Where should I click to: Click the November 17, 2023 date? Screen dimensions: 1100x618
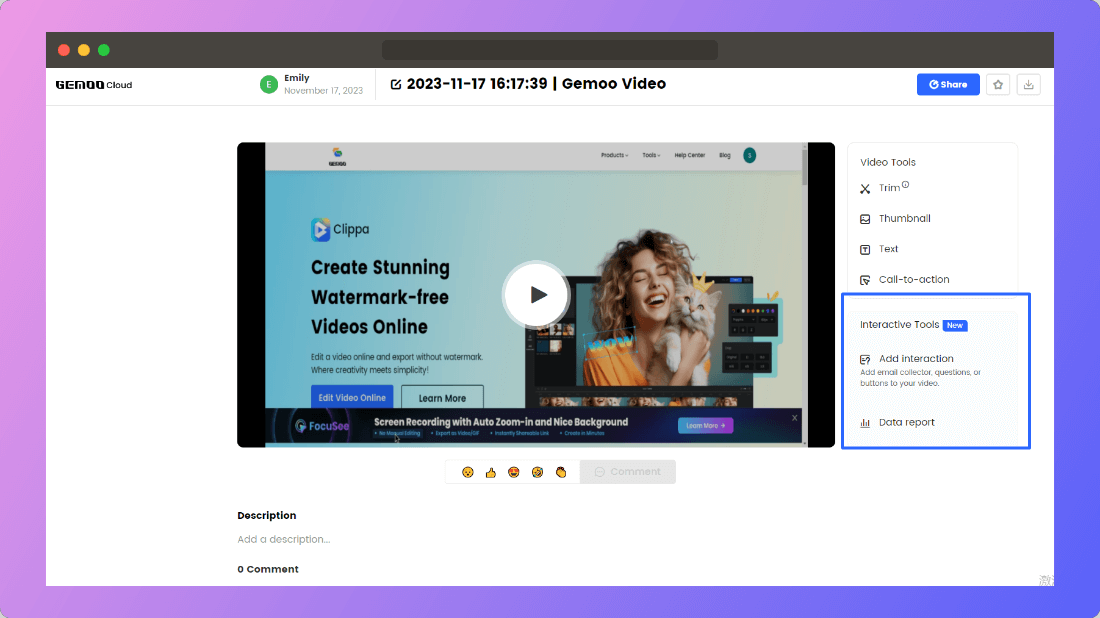pos(323,90)
